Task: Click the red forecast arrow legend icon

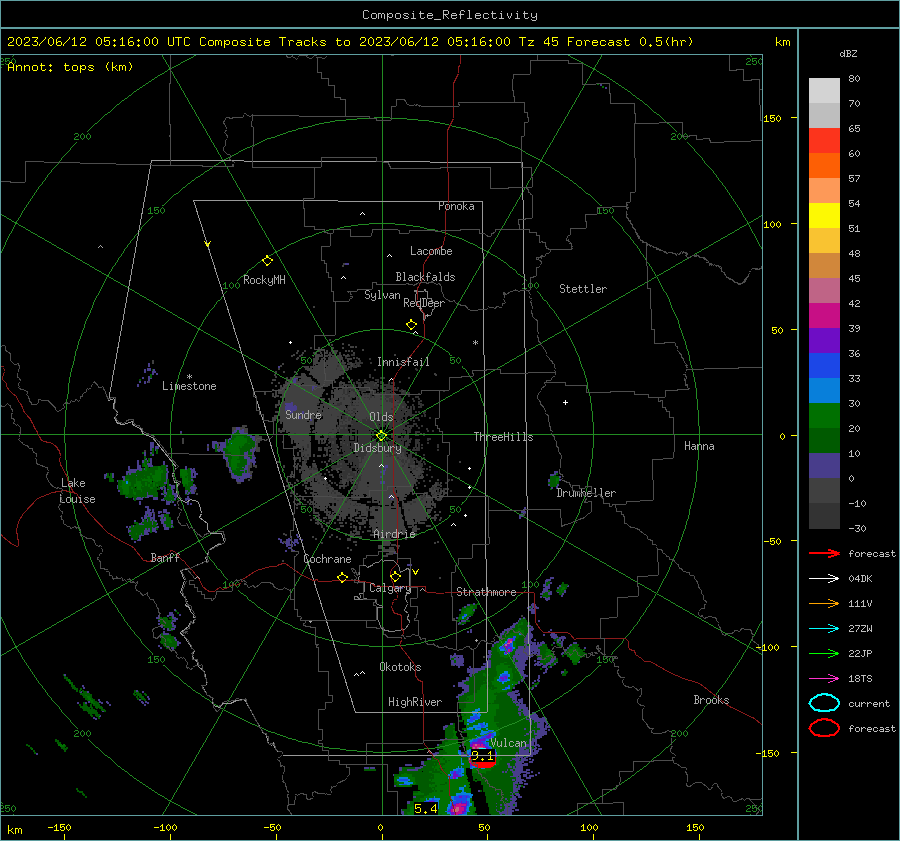Action: pyautogui.click(x=824, y=553)
